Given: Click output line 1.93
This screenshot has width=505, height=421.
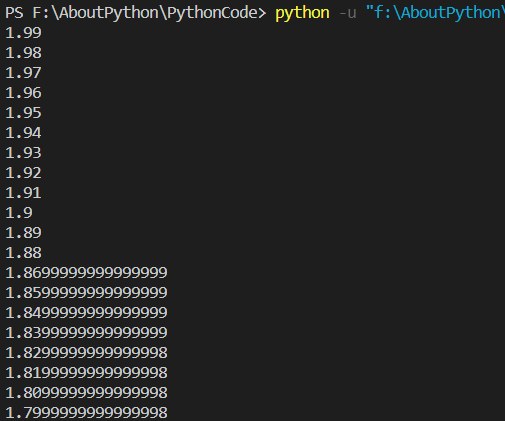Looking at the screenshot, I should pyautogui.click(x=23, y=153).
